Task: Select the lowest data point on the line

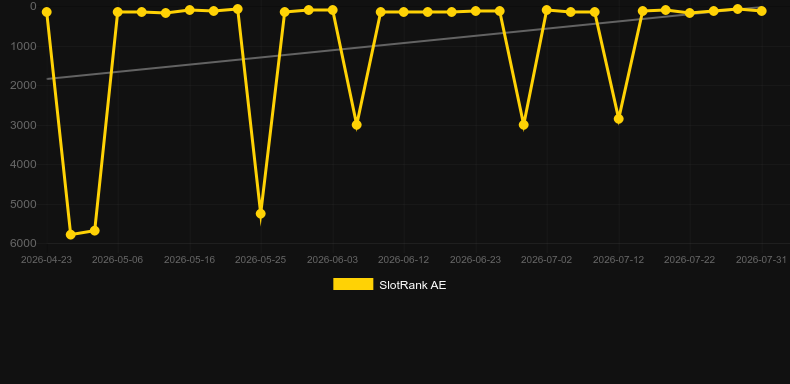Action: (71, 234)
